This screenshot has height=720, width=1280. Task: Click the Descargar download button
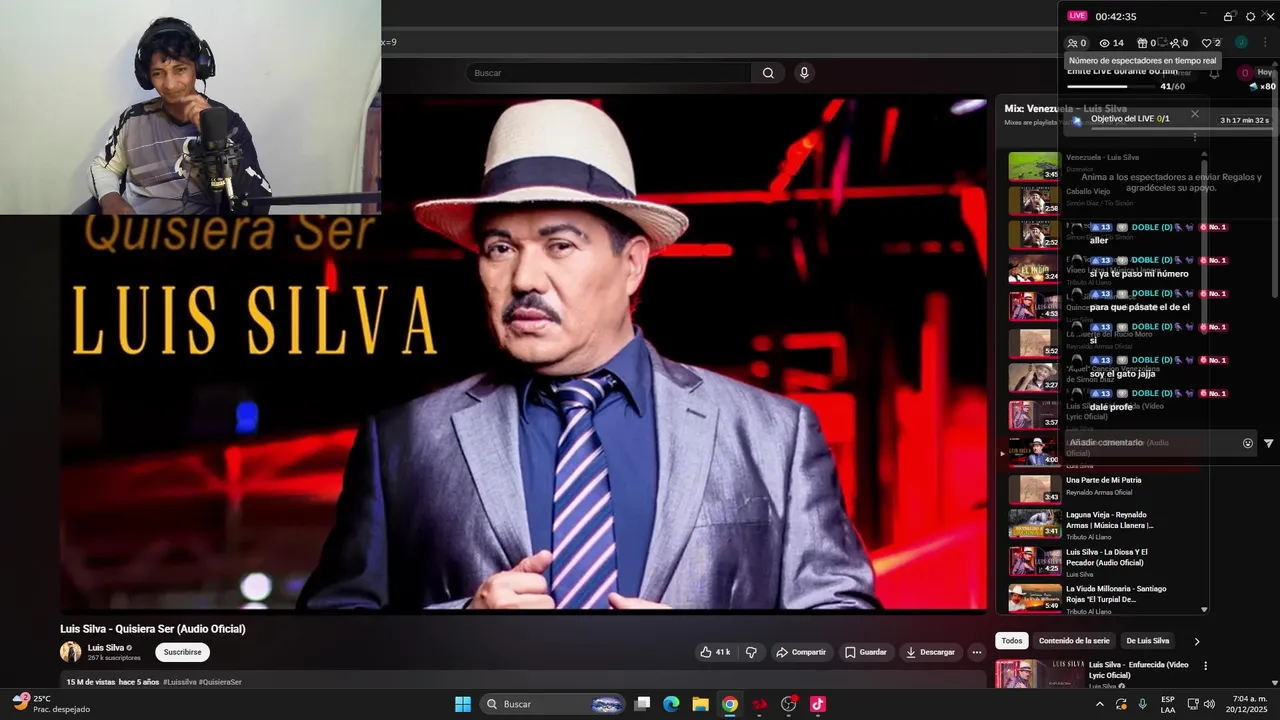tap(930, 652)
